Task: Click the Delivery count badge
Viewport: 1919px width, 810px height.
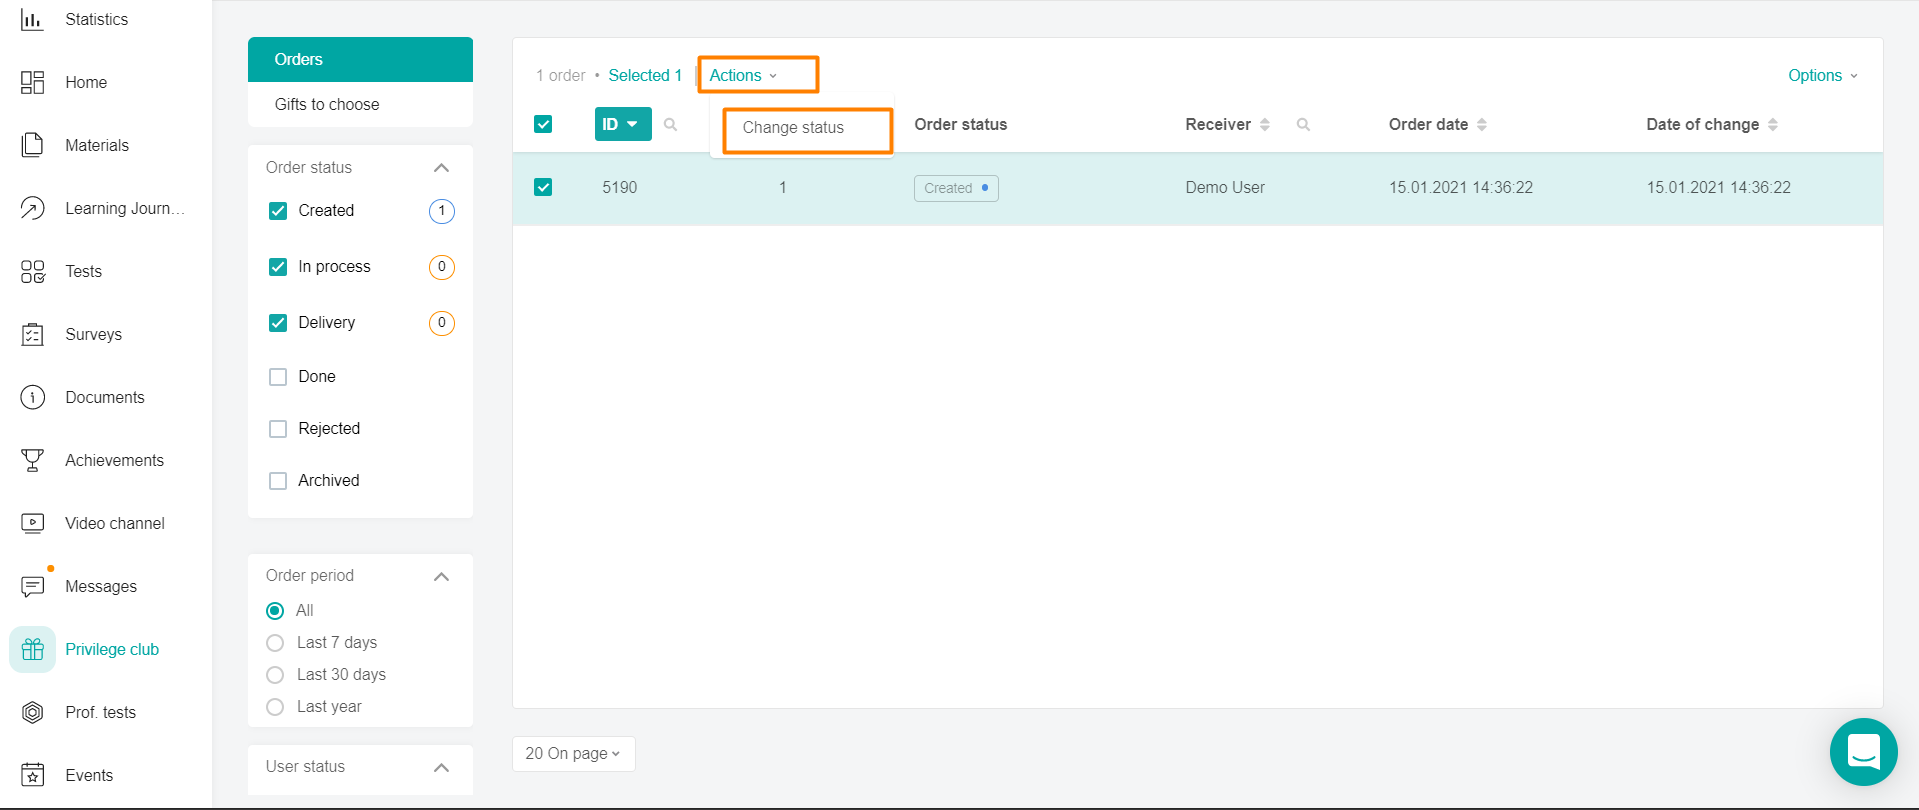Action: pyautogui.click(x=441, y=323)
